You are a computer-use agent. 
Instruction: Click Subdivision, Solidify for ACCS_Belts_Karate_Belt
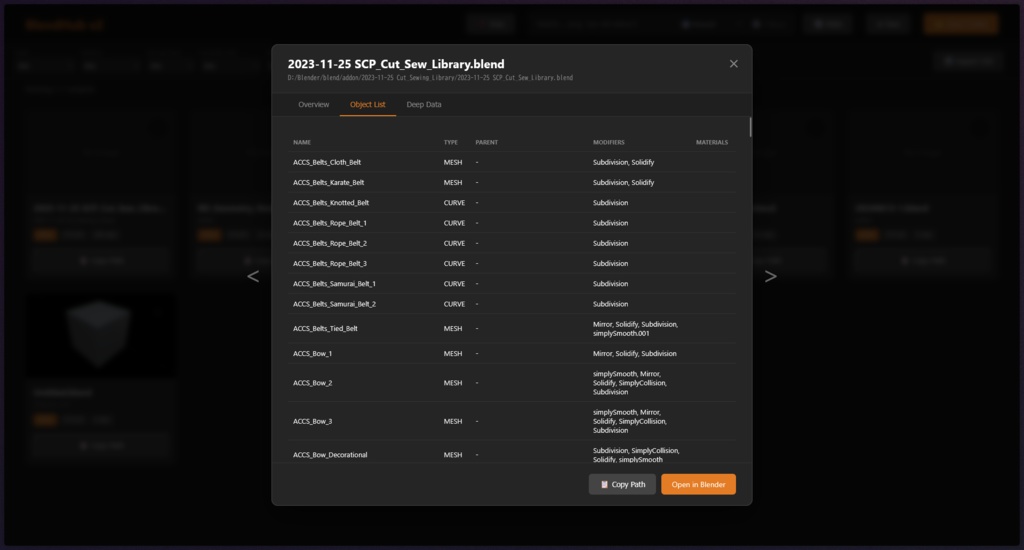(624, 182)
